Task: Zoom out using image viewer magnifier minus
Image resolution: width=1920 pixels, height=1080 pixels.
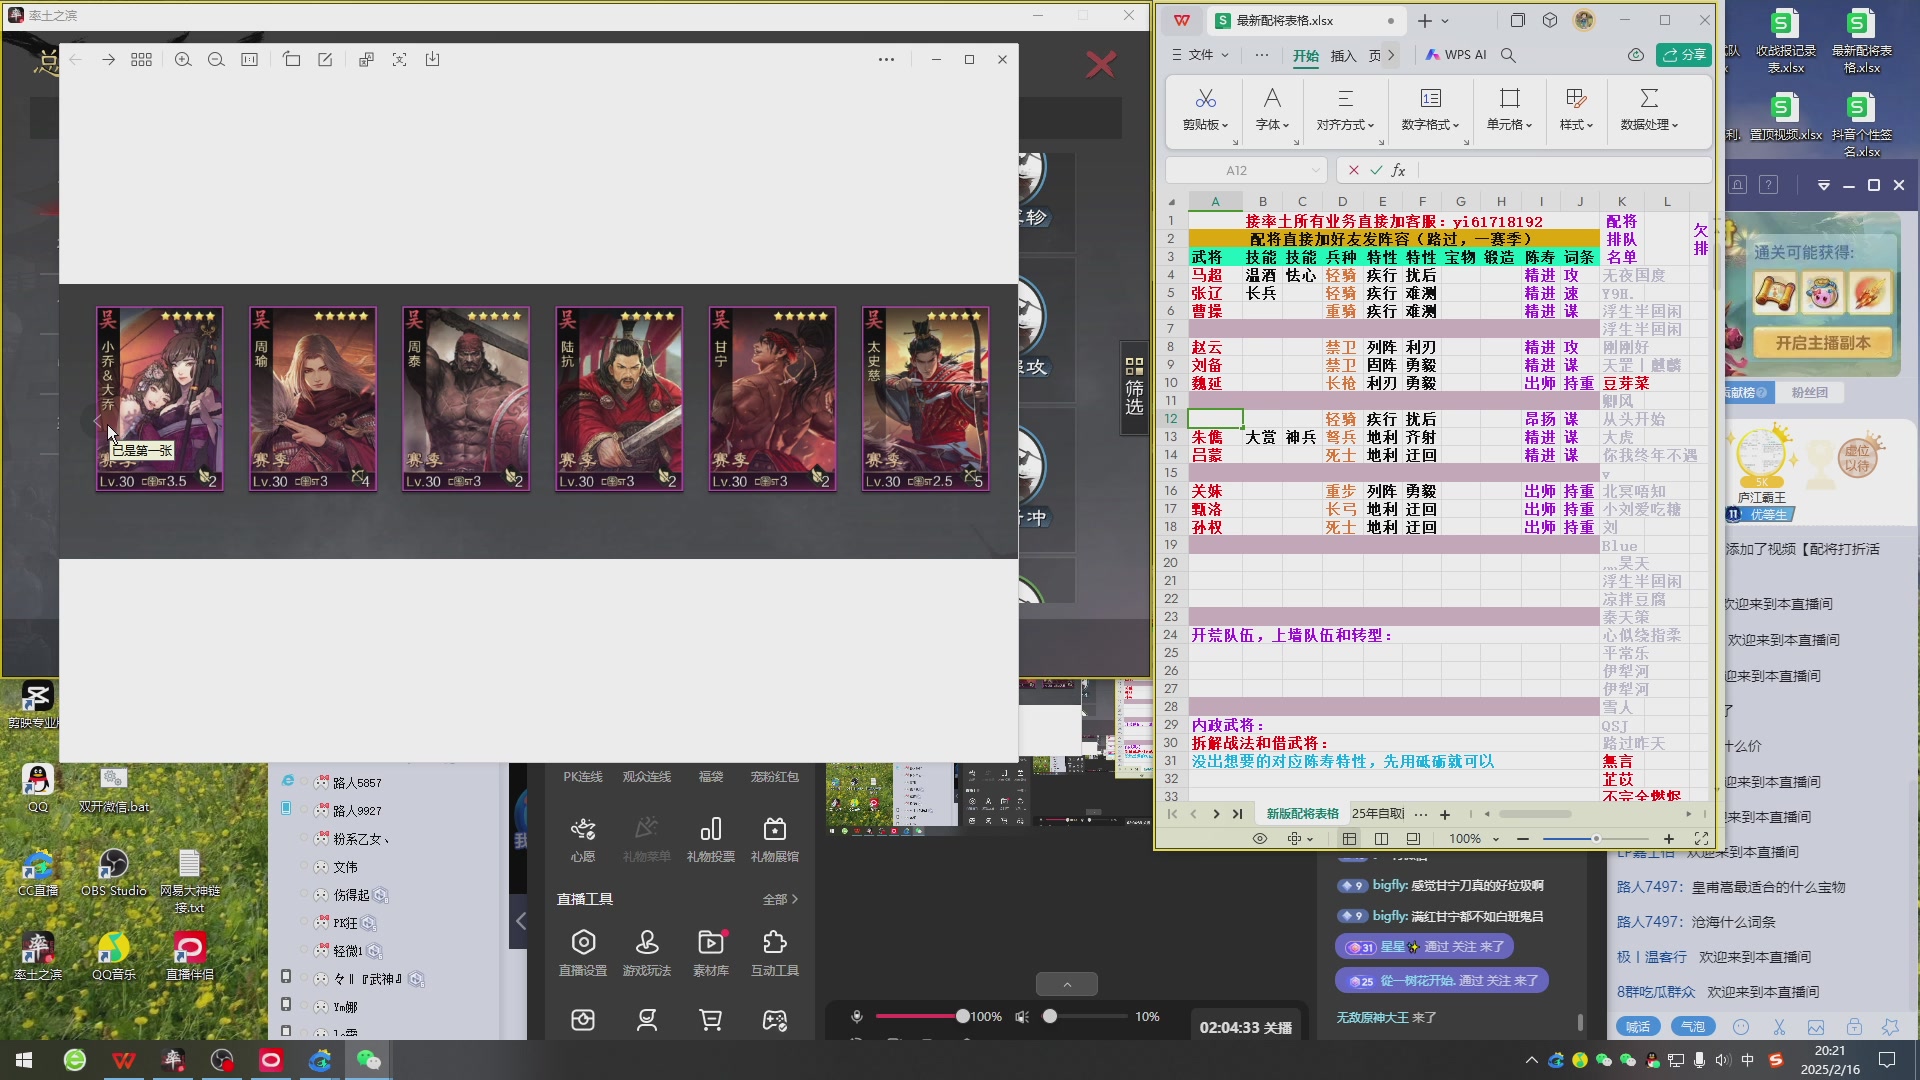Action: 216,60
